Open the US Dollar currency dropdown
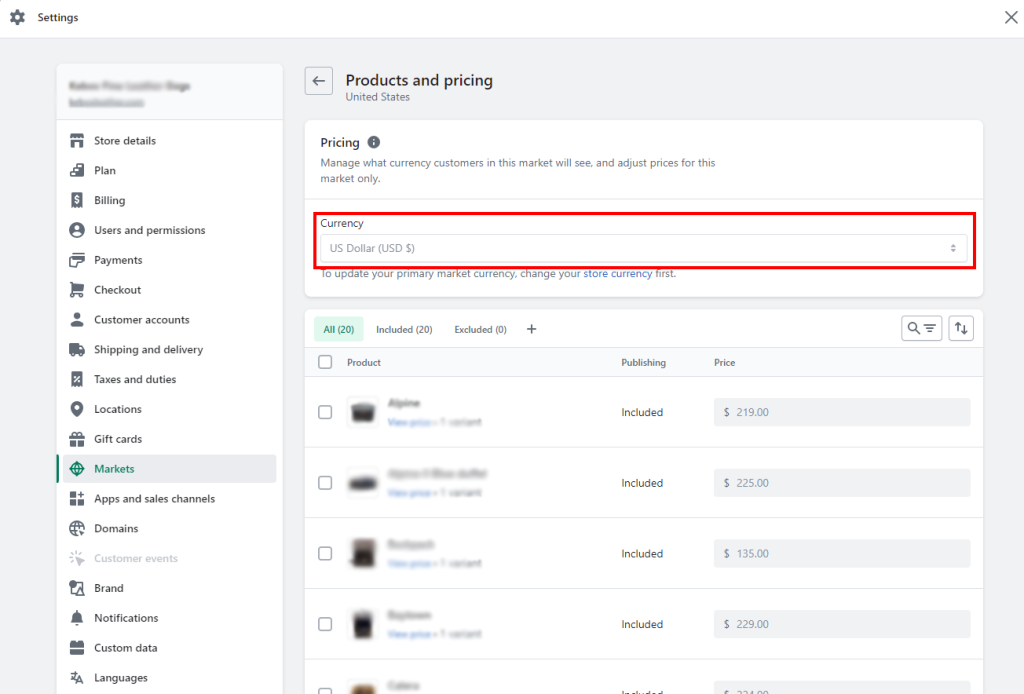 pyautogui.click(x=648, y=247)
